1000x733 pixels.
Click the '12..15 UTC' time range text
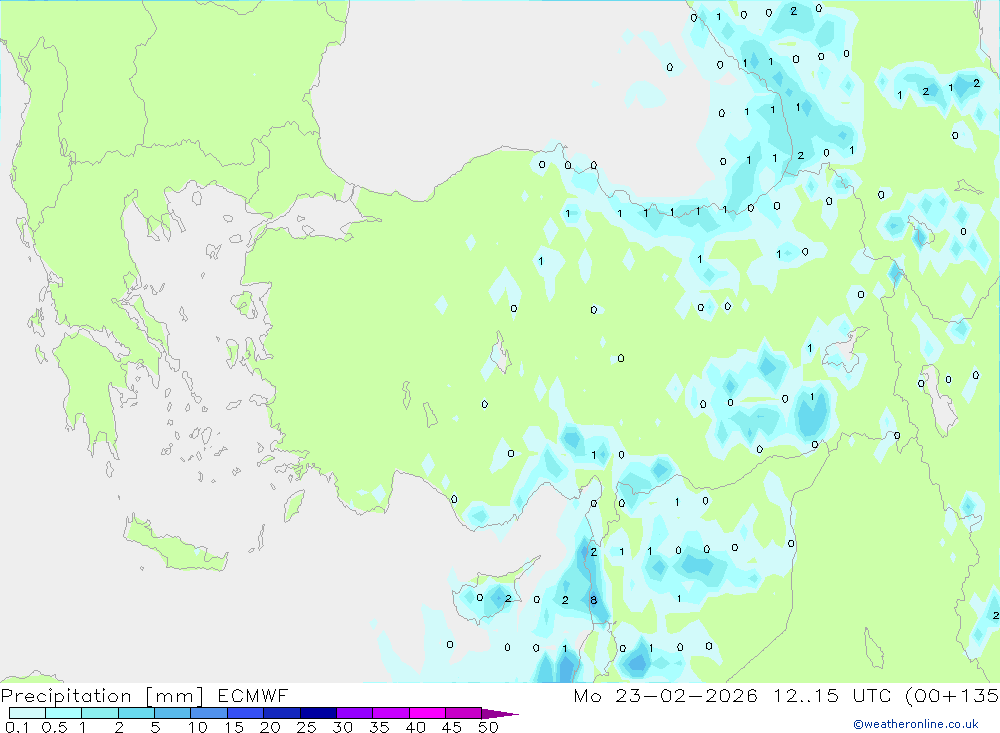832,695
